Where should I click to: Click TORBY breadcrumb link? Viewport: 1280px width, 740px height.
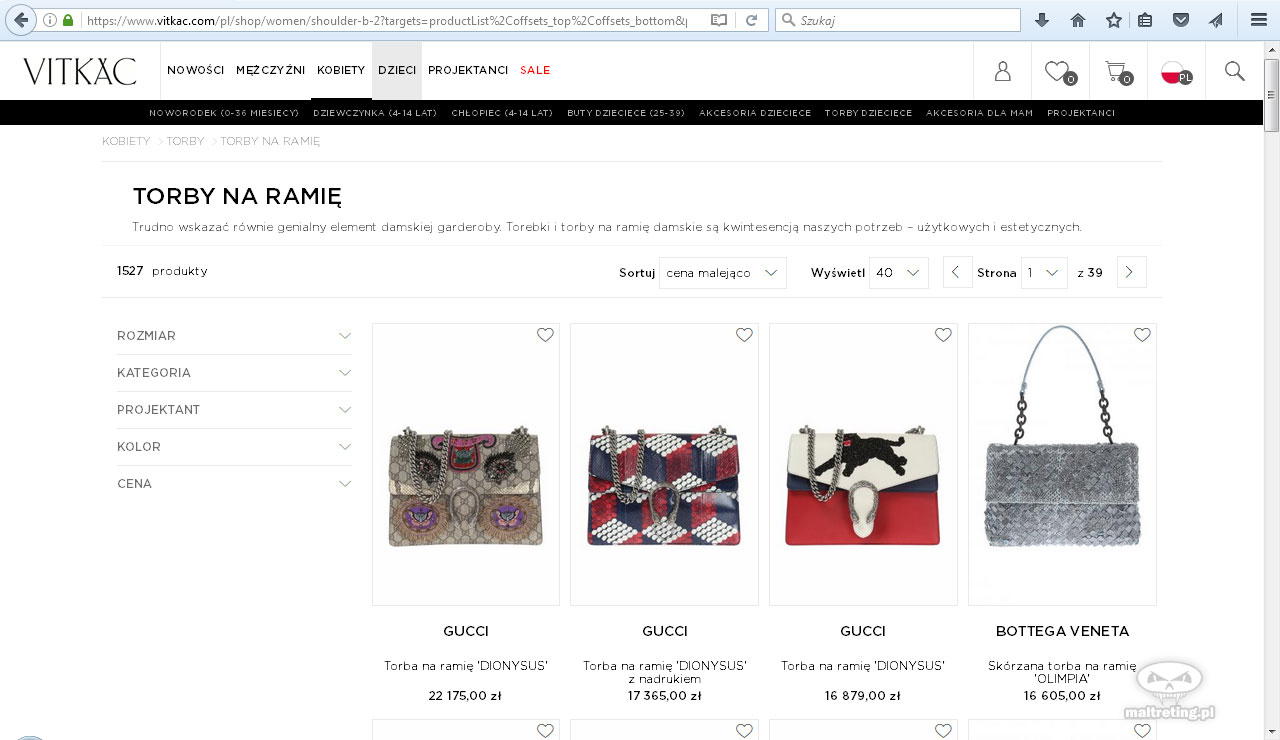tap(185, 142)
